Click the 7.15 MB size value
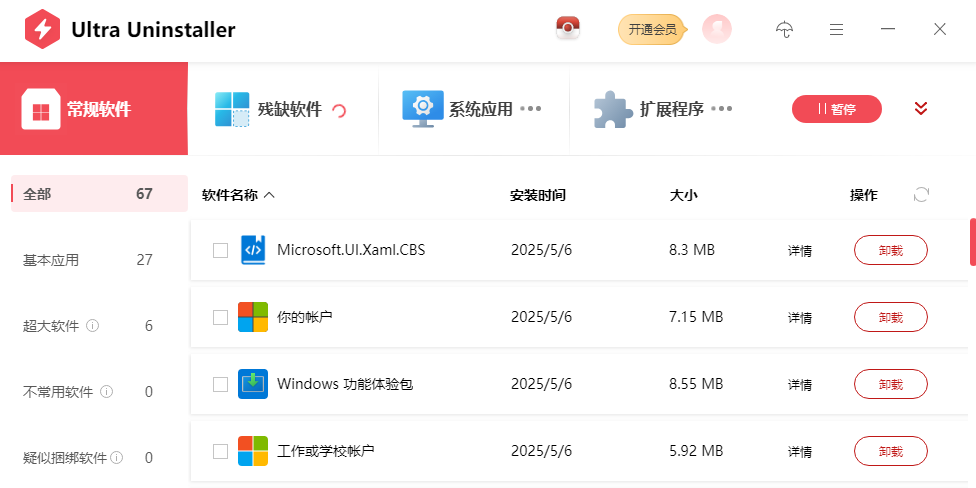This screenshot has height=488, width=976. pyautogui.click(x=696, y=317)
